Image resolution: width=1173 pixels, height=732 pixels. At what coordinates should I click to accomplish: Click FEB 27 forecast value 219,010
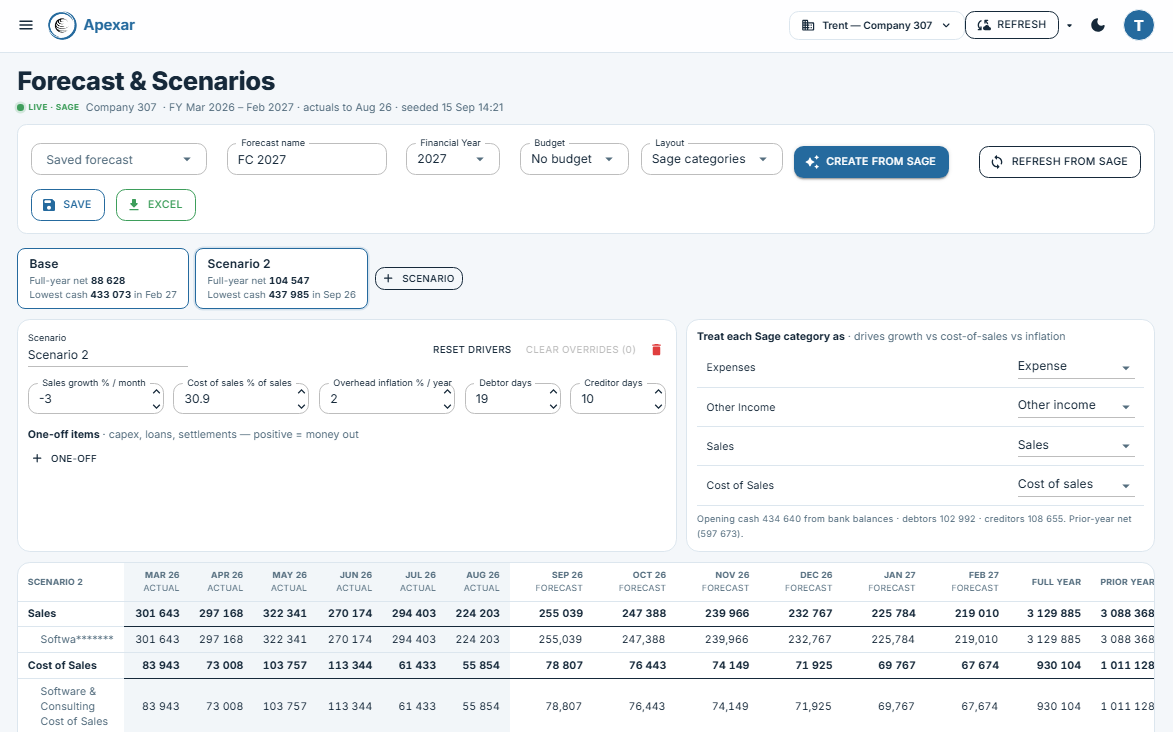[x=976, y=640]
